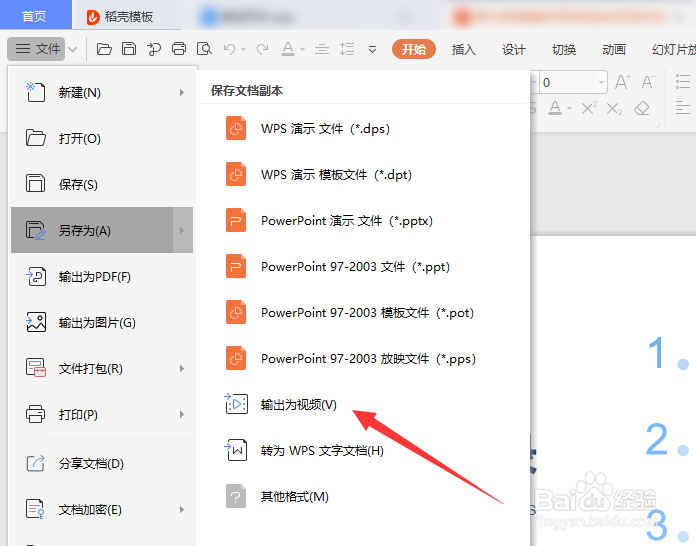The image size is (696, 546).
Task: Open the 文件 menu button
Action: coord(36,49)
